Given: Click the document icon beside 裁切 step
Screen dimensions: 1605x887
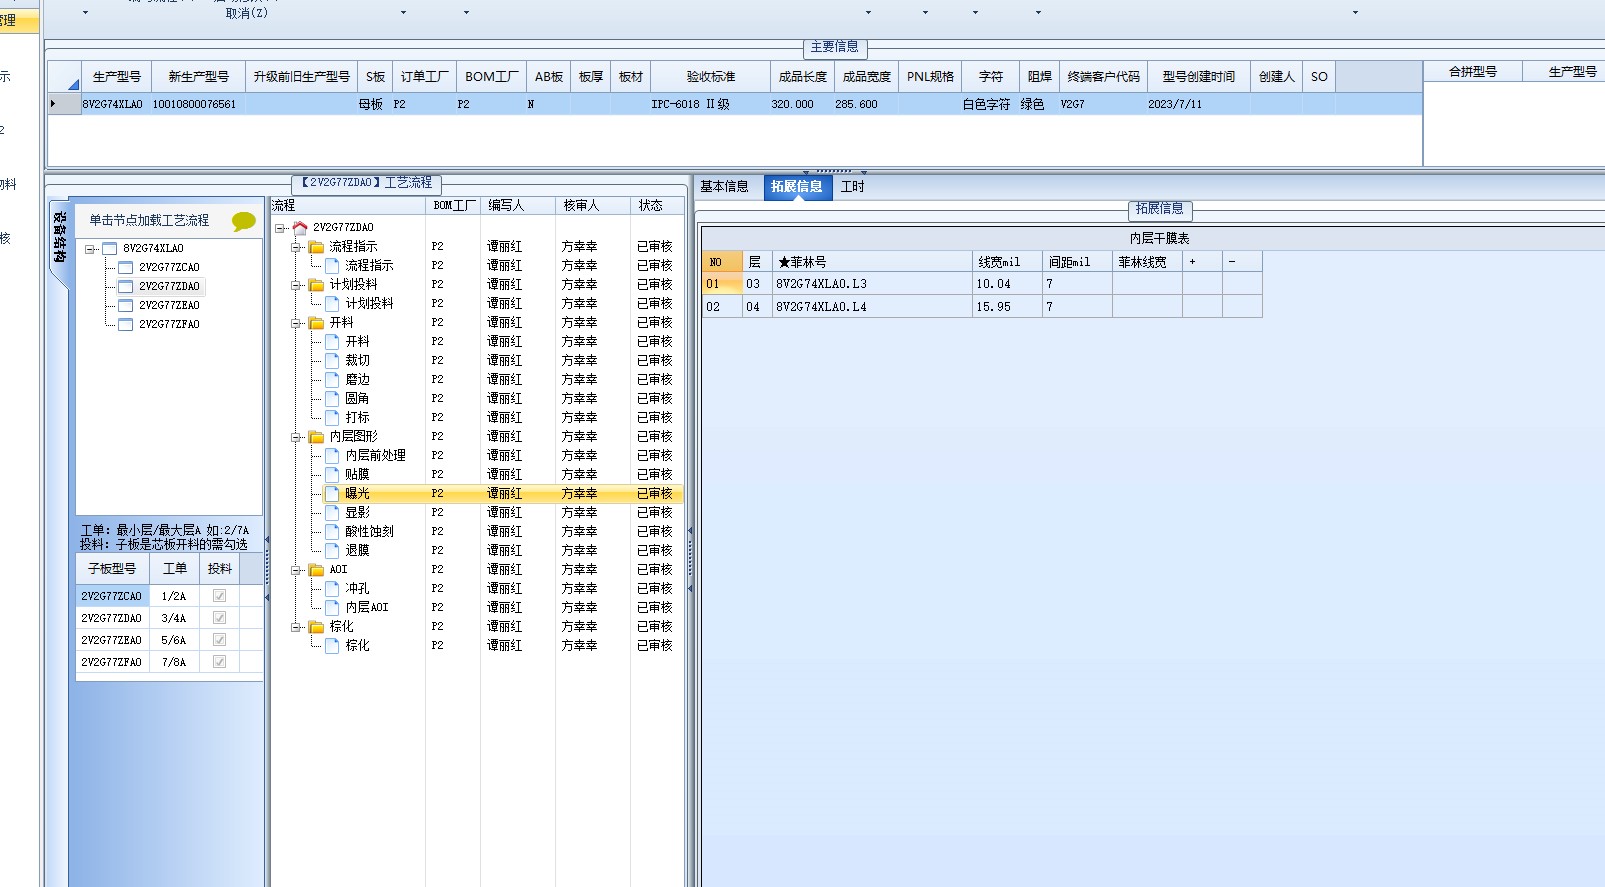Looking at the screenshot, I should tap(332, 360).
